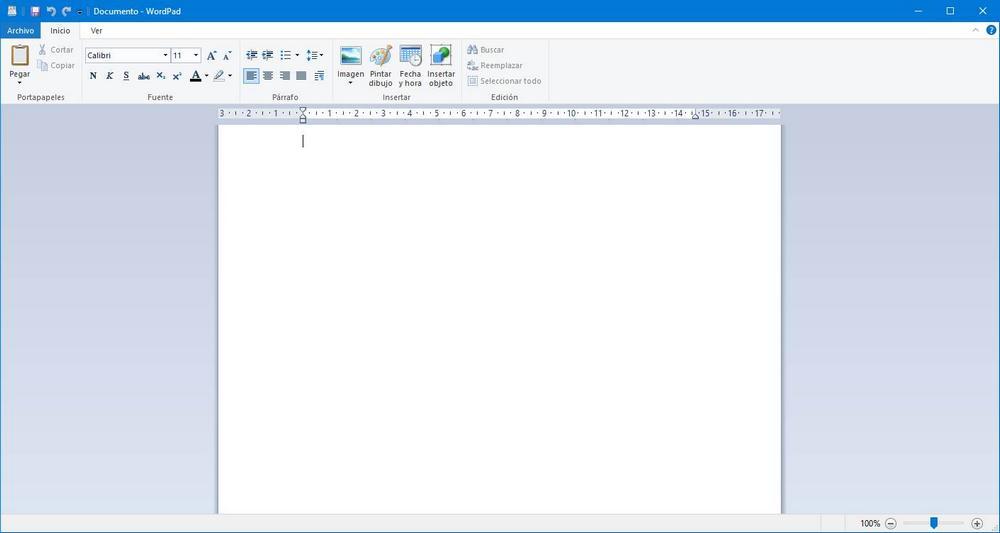
Task: Click the zoom out minus button
Action: click(x=891, y=523)
